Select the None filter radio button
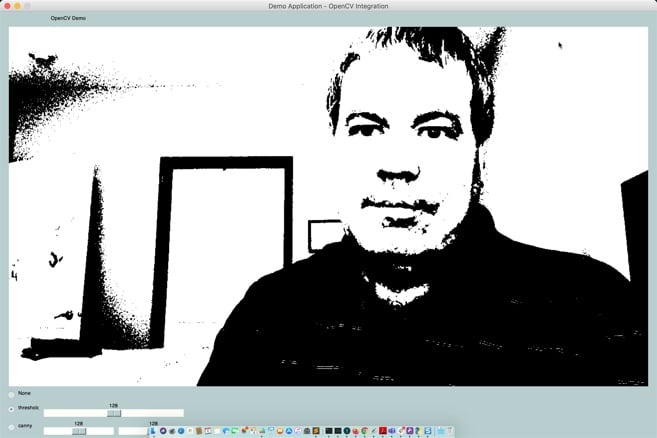 [12, 394]
